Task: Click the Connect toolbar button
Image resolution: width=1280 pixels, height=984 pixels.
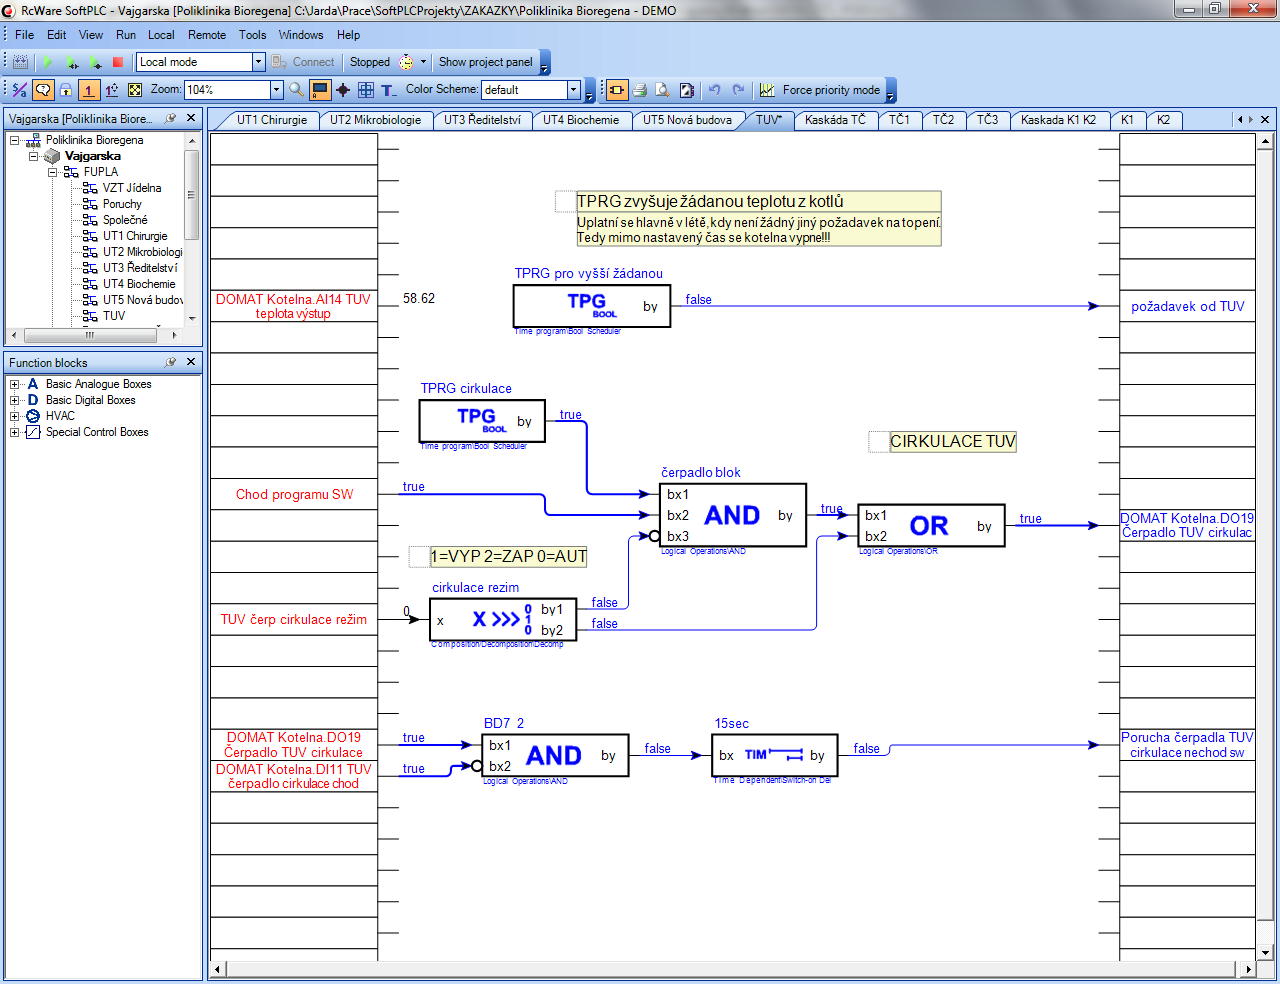Action: (x=304, y=62)
